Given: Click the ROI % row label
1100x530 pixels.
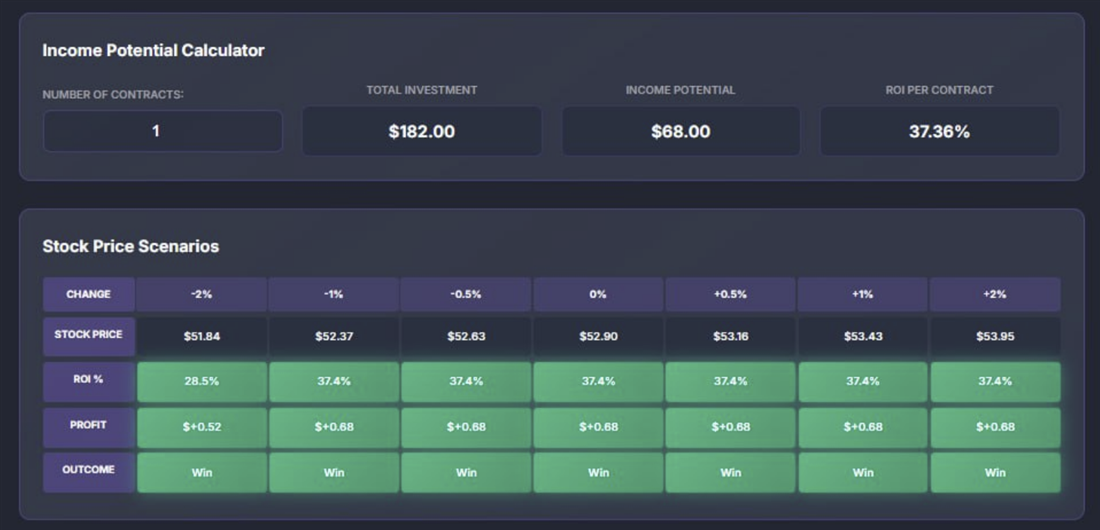Looking at the screenshot, I should coord(88,381).
